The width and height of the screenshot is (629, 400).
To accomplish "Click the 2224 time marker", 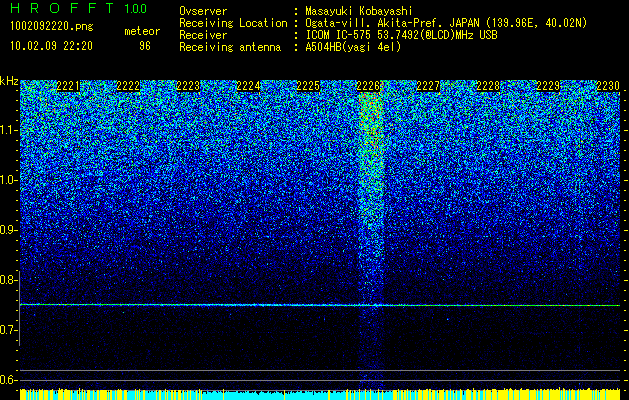I will tap(248, 86).
